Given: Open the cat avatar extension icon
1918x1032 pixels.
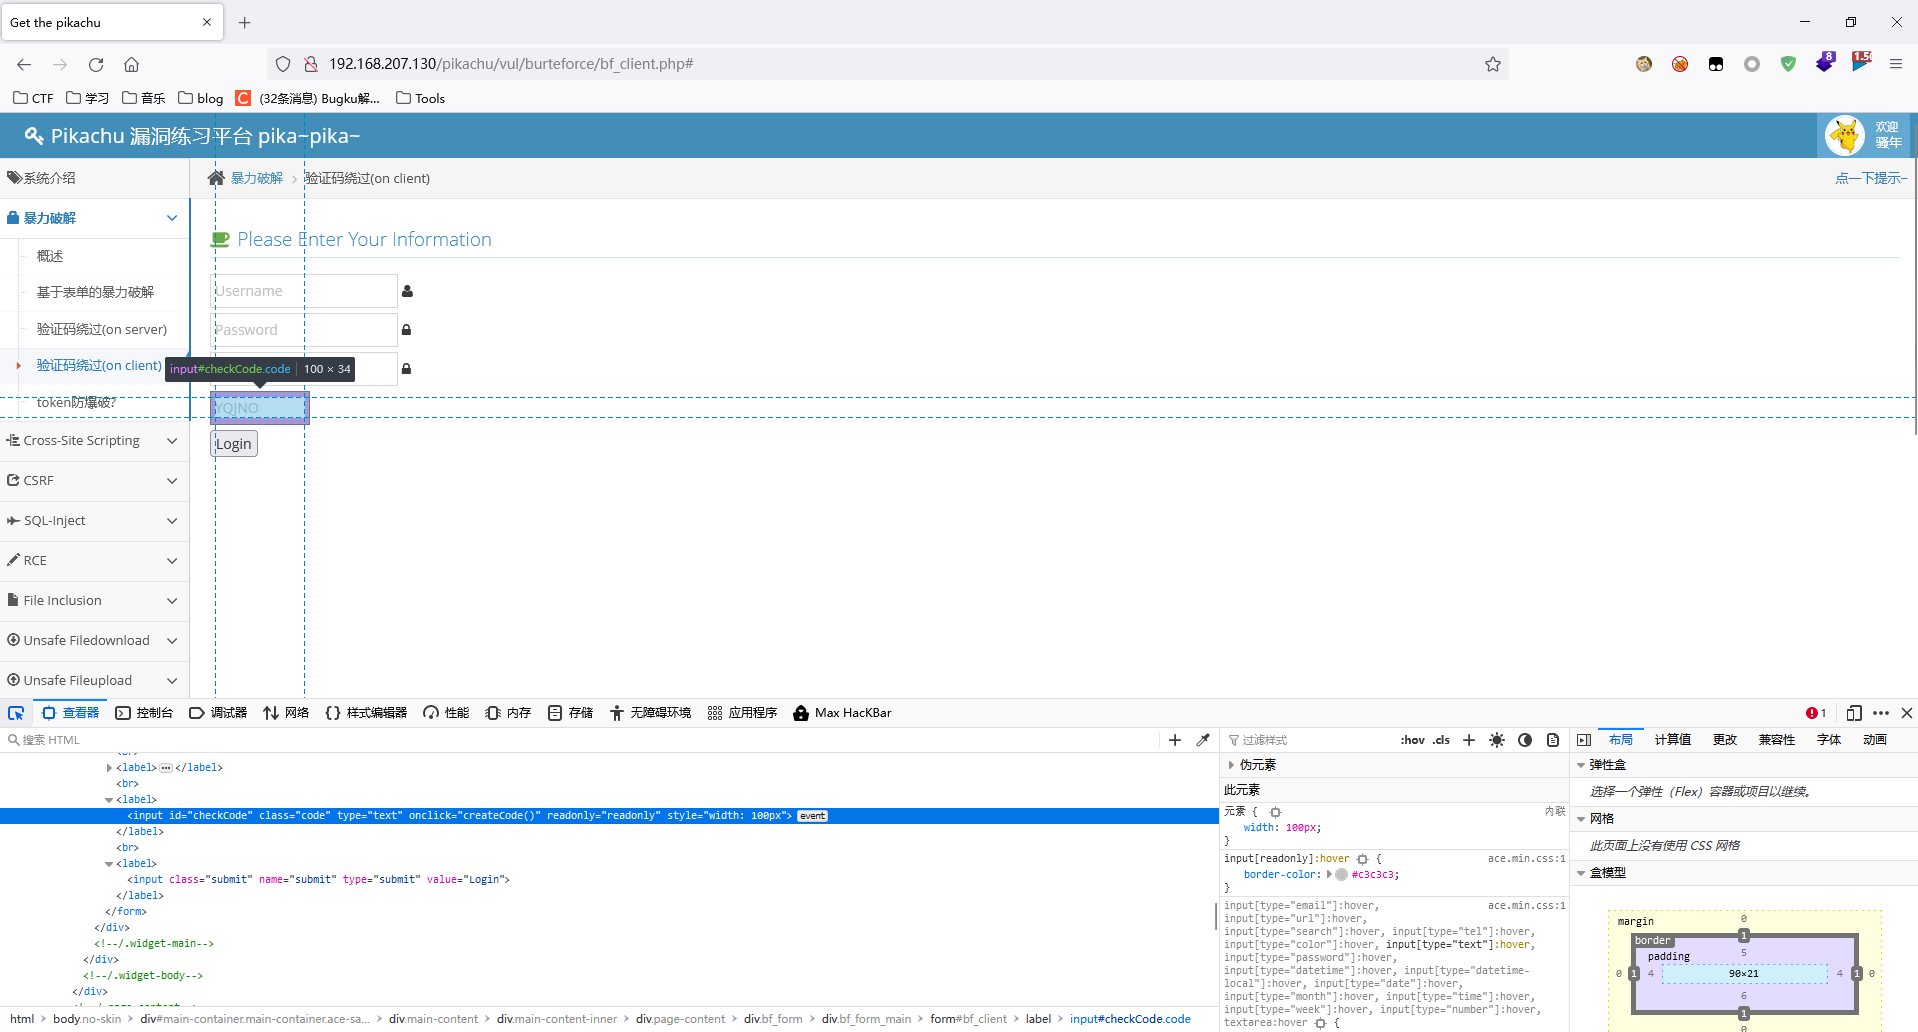Looking at the screenshot, I should [1644, 64].
